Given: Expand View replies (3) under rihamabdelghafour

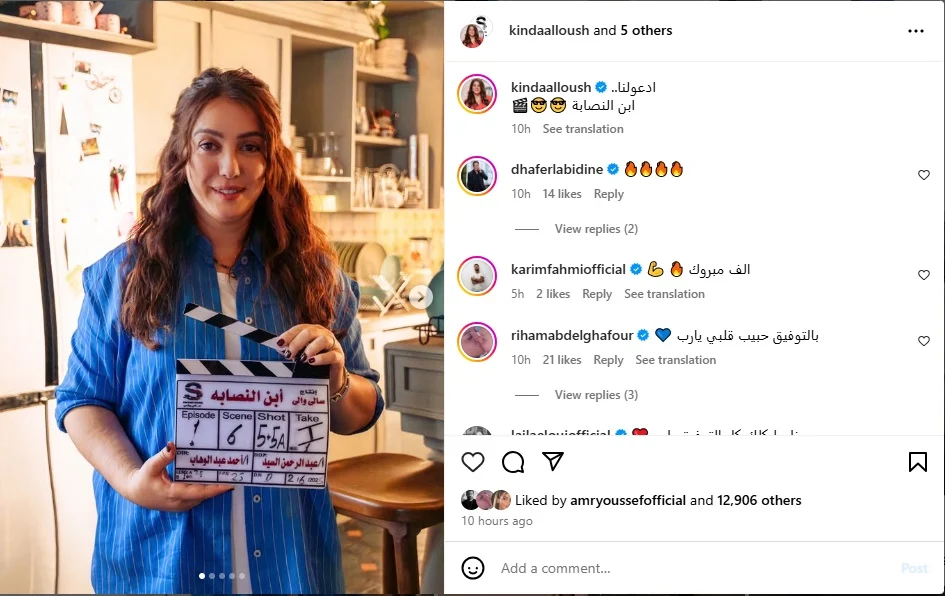Looking at the screenshot, I should click(x=596, y=395).
